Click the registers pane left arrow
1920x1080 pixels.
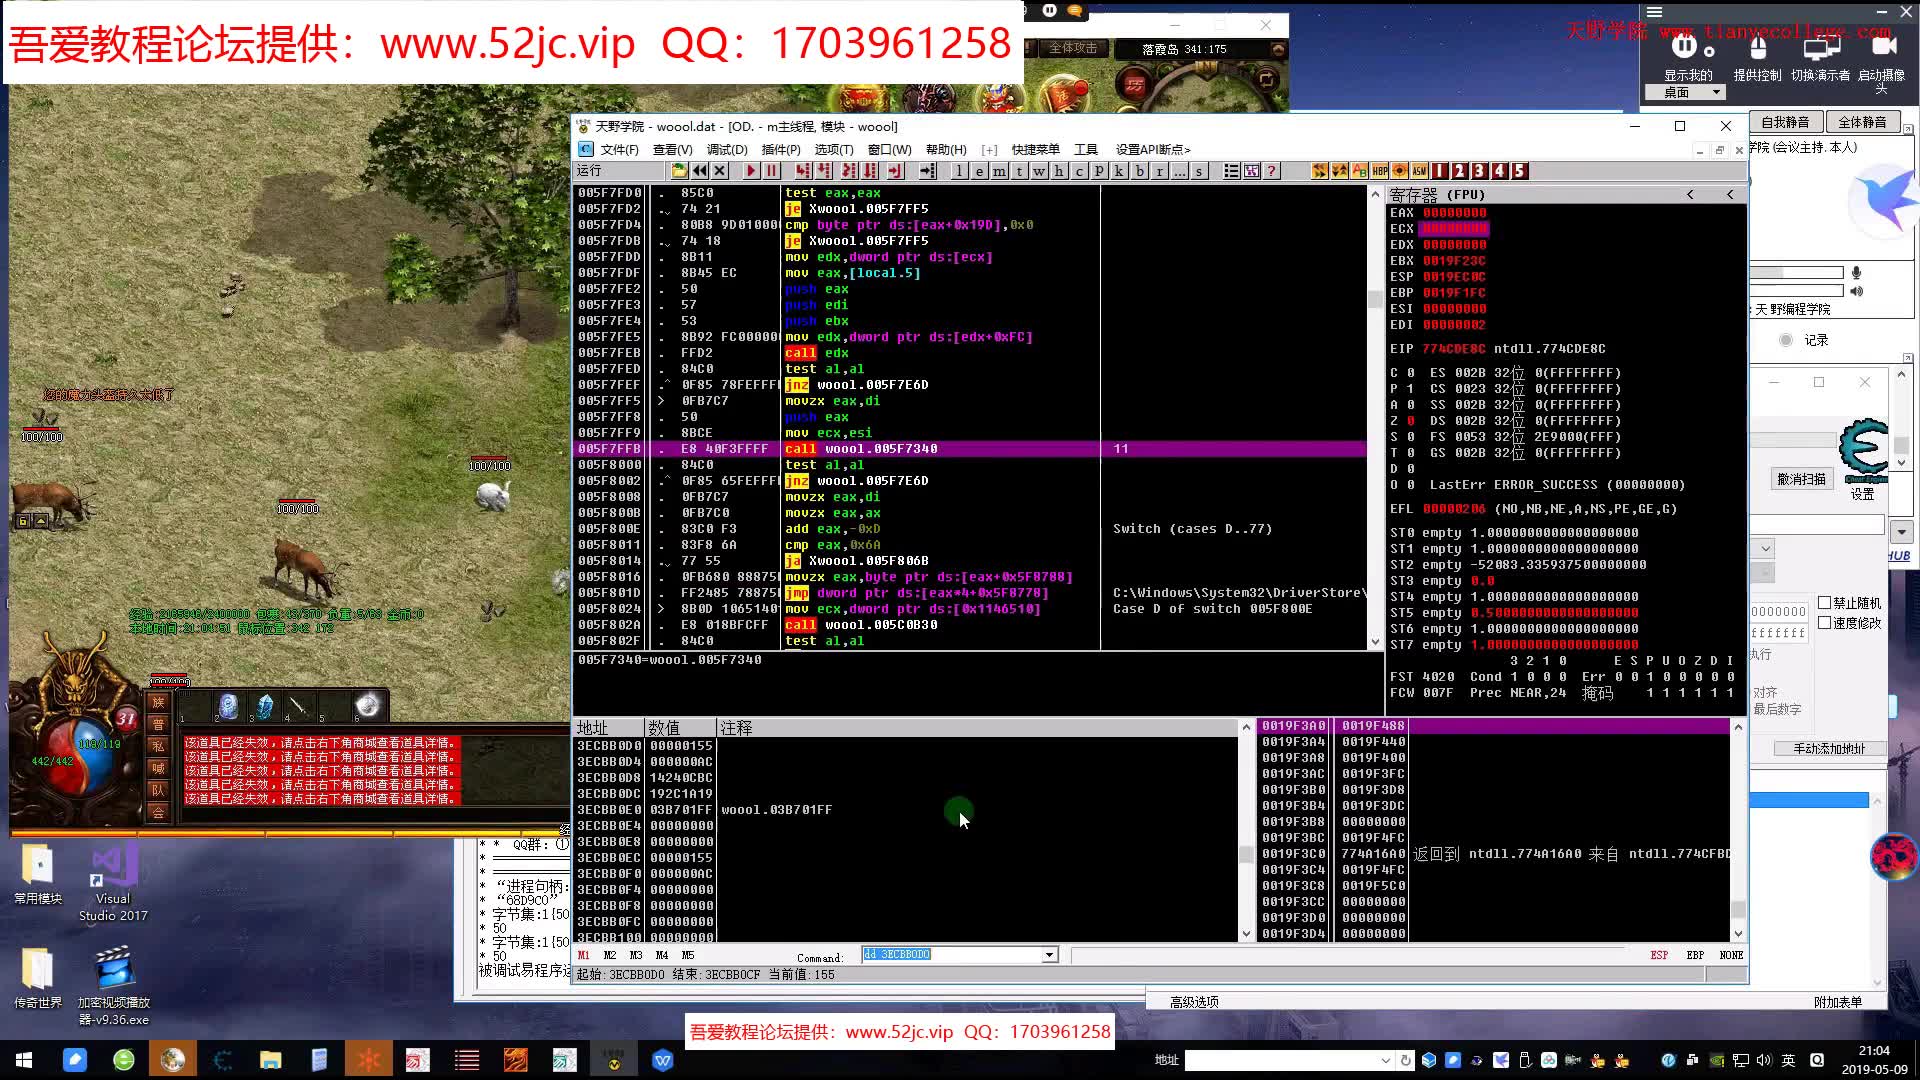pos(1690,195)
